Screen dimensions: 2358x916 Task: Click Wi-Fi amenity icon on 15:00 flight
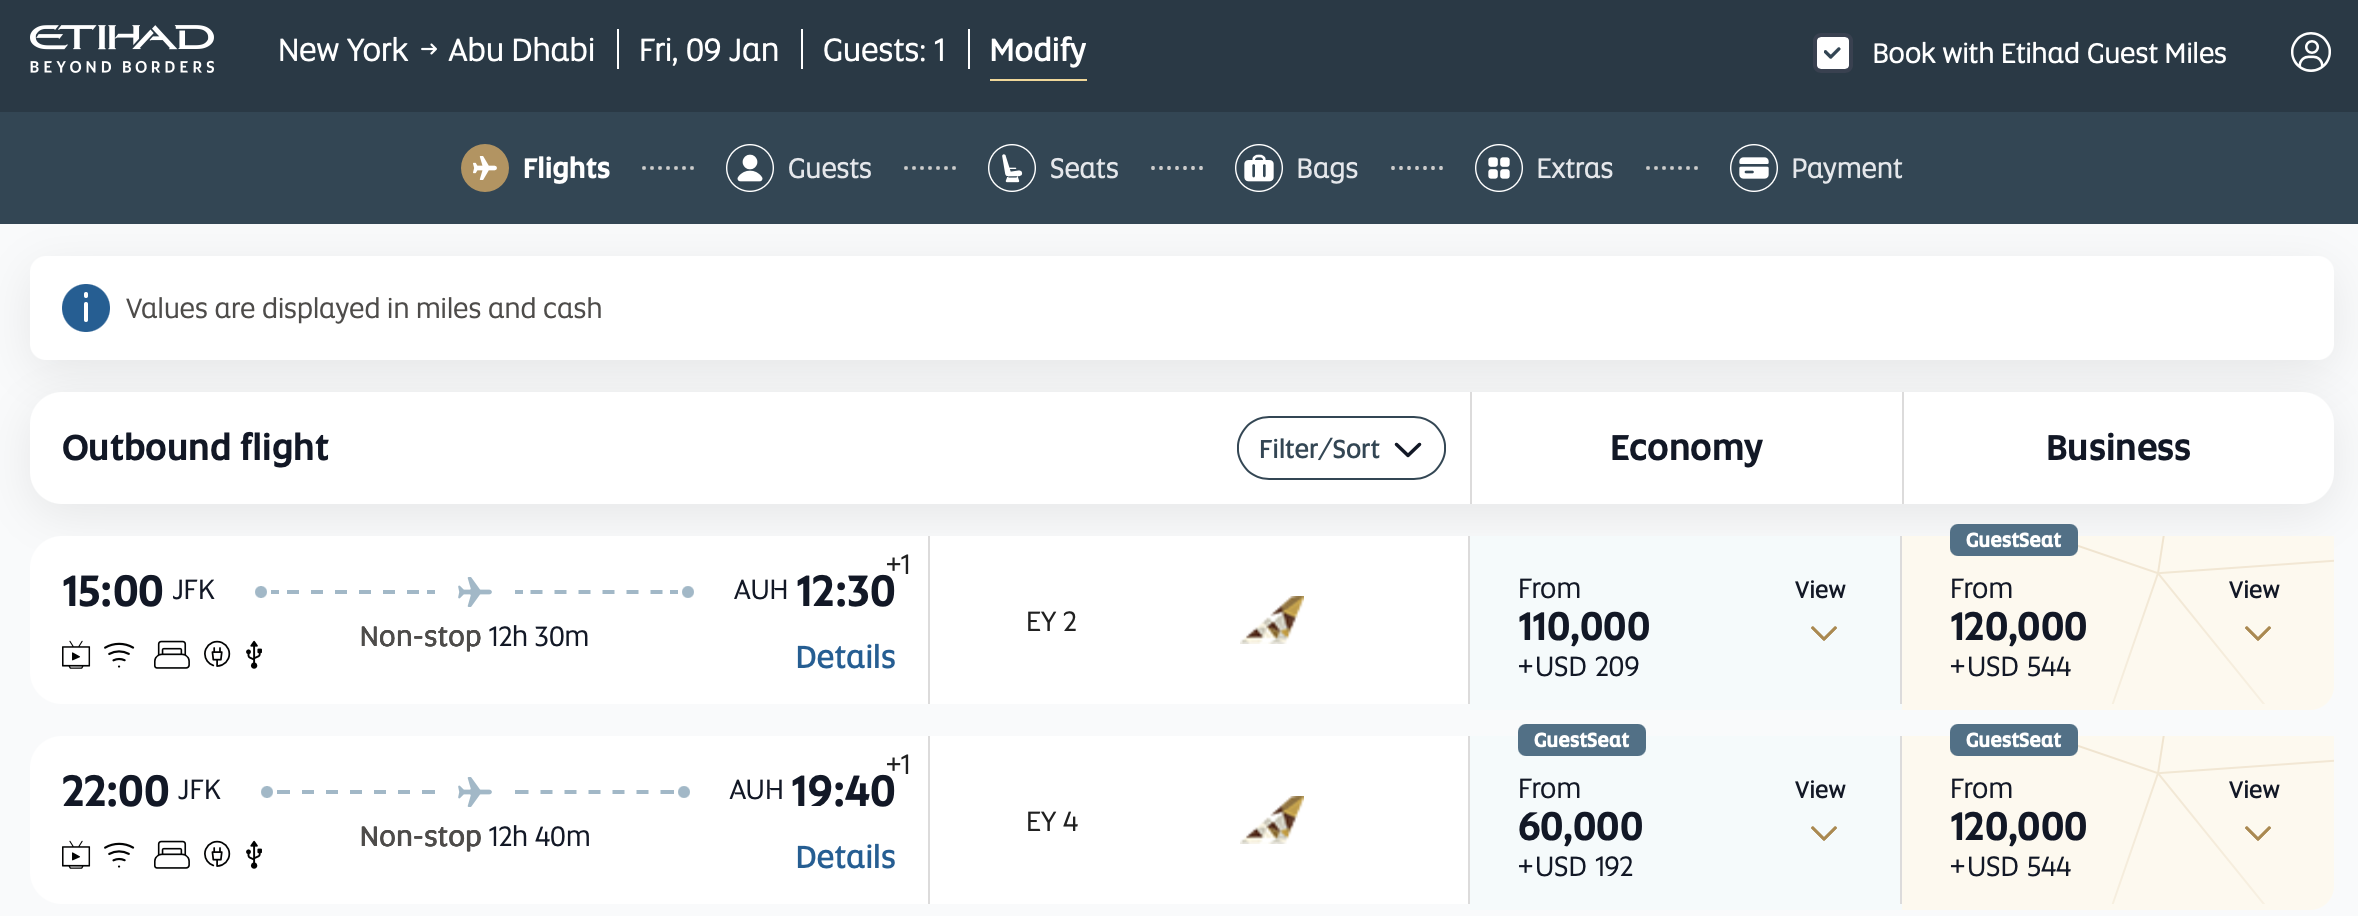[119, 655]
